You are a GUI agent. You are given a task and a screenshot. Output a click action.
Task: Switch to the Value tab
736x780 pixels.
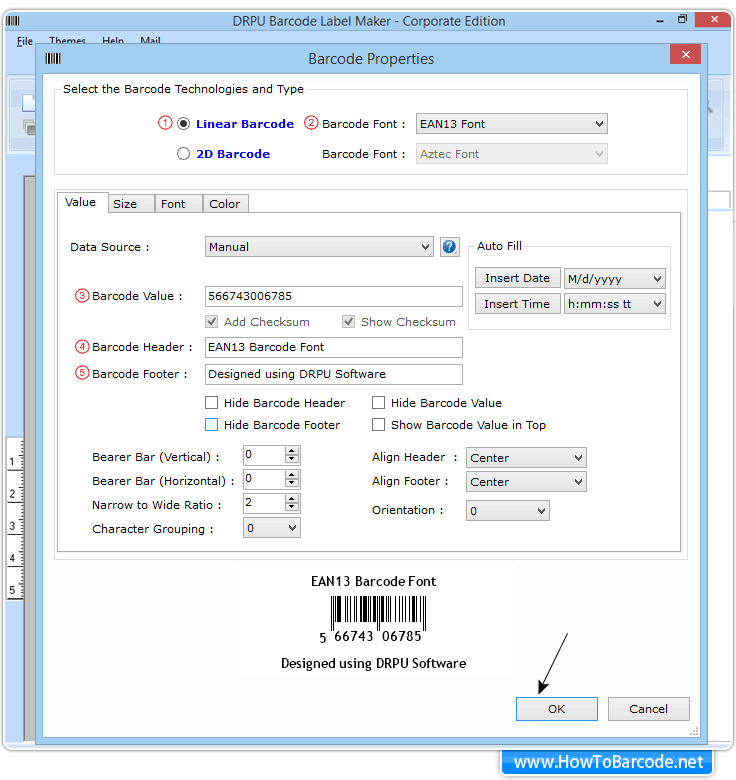(x=81, y=202)
